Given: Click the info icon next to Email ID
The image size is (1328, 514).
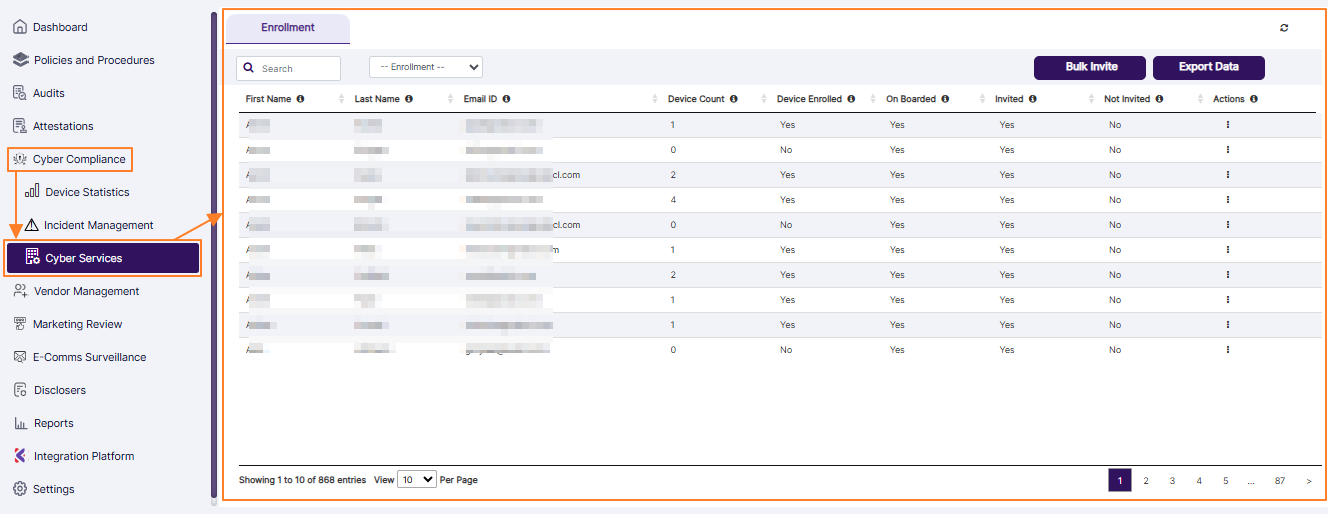Looking at the screenshot, I should (507, 99).
